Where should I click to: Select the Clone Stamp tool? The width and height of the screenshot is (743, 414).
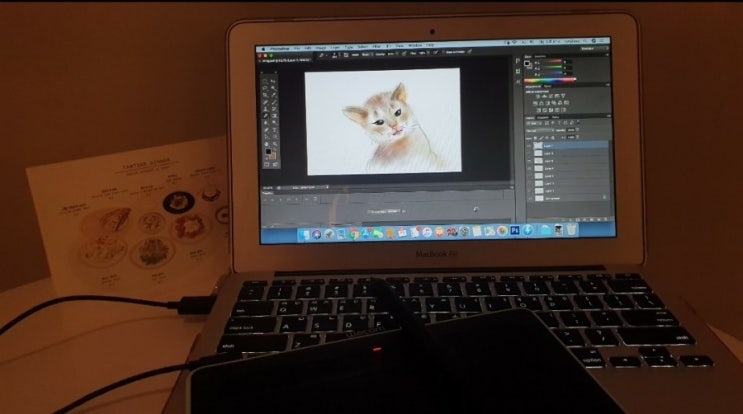266,109
